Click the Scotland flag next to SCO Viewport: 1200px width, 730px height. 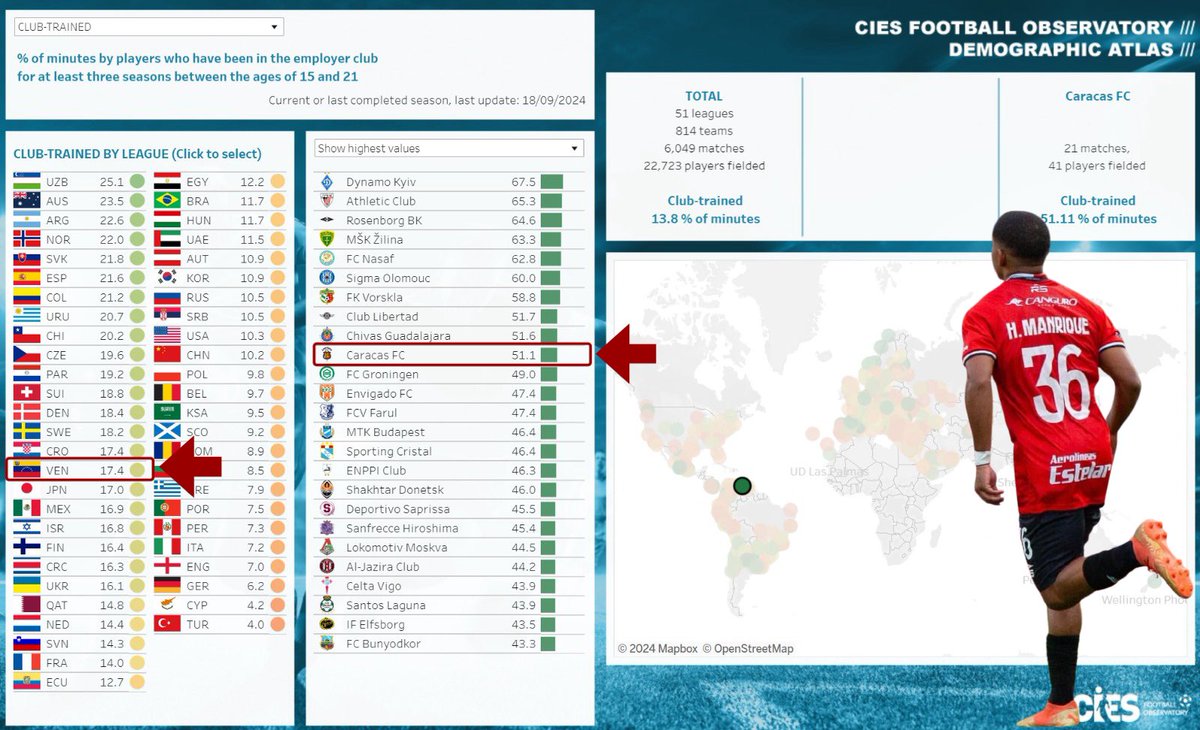pyautogui.click(x=167, y=432)
